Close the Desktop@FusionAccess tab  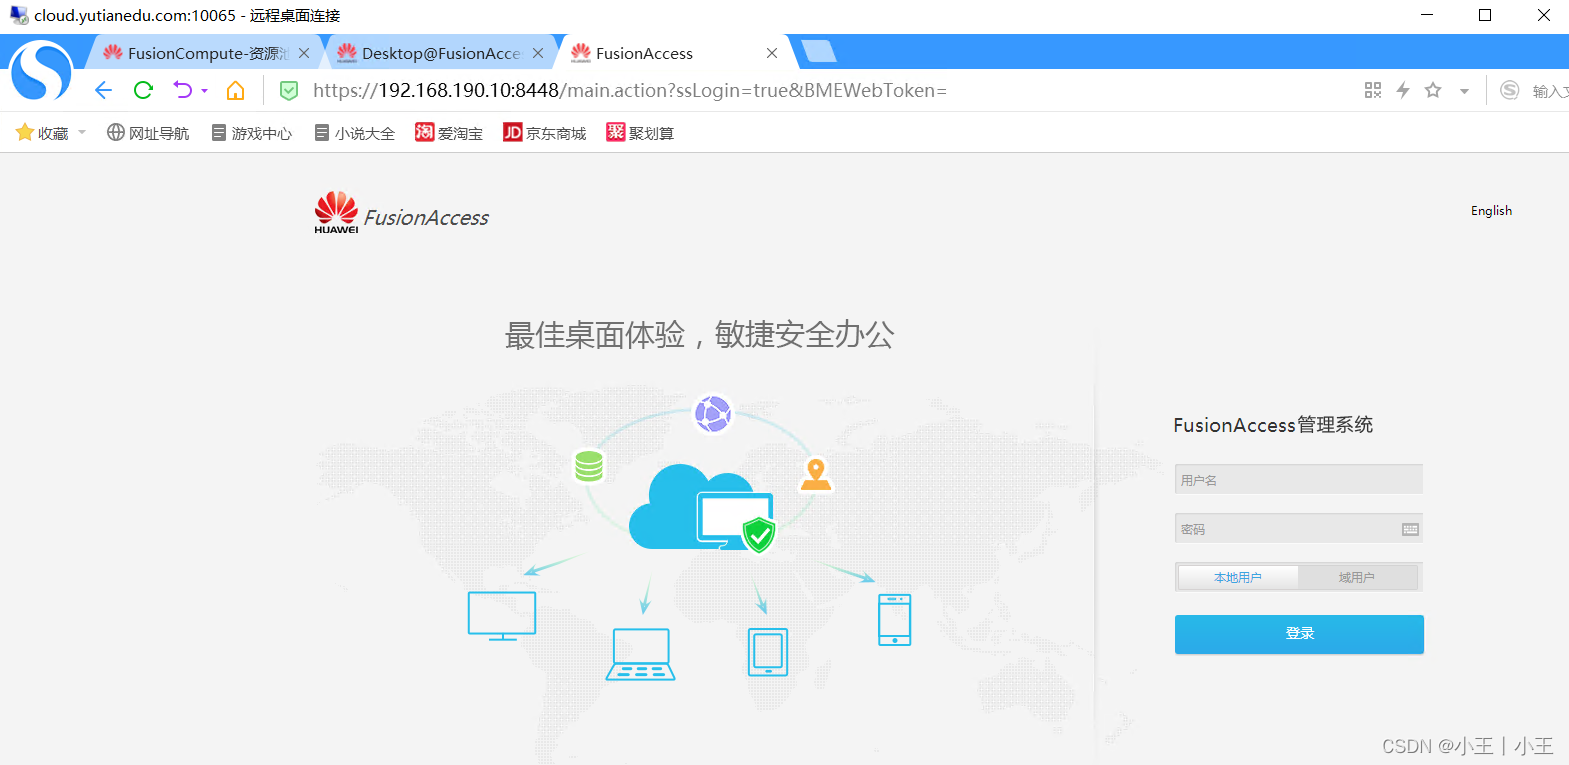[x=538, y=53]
